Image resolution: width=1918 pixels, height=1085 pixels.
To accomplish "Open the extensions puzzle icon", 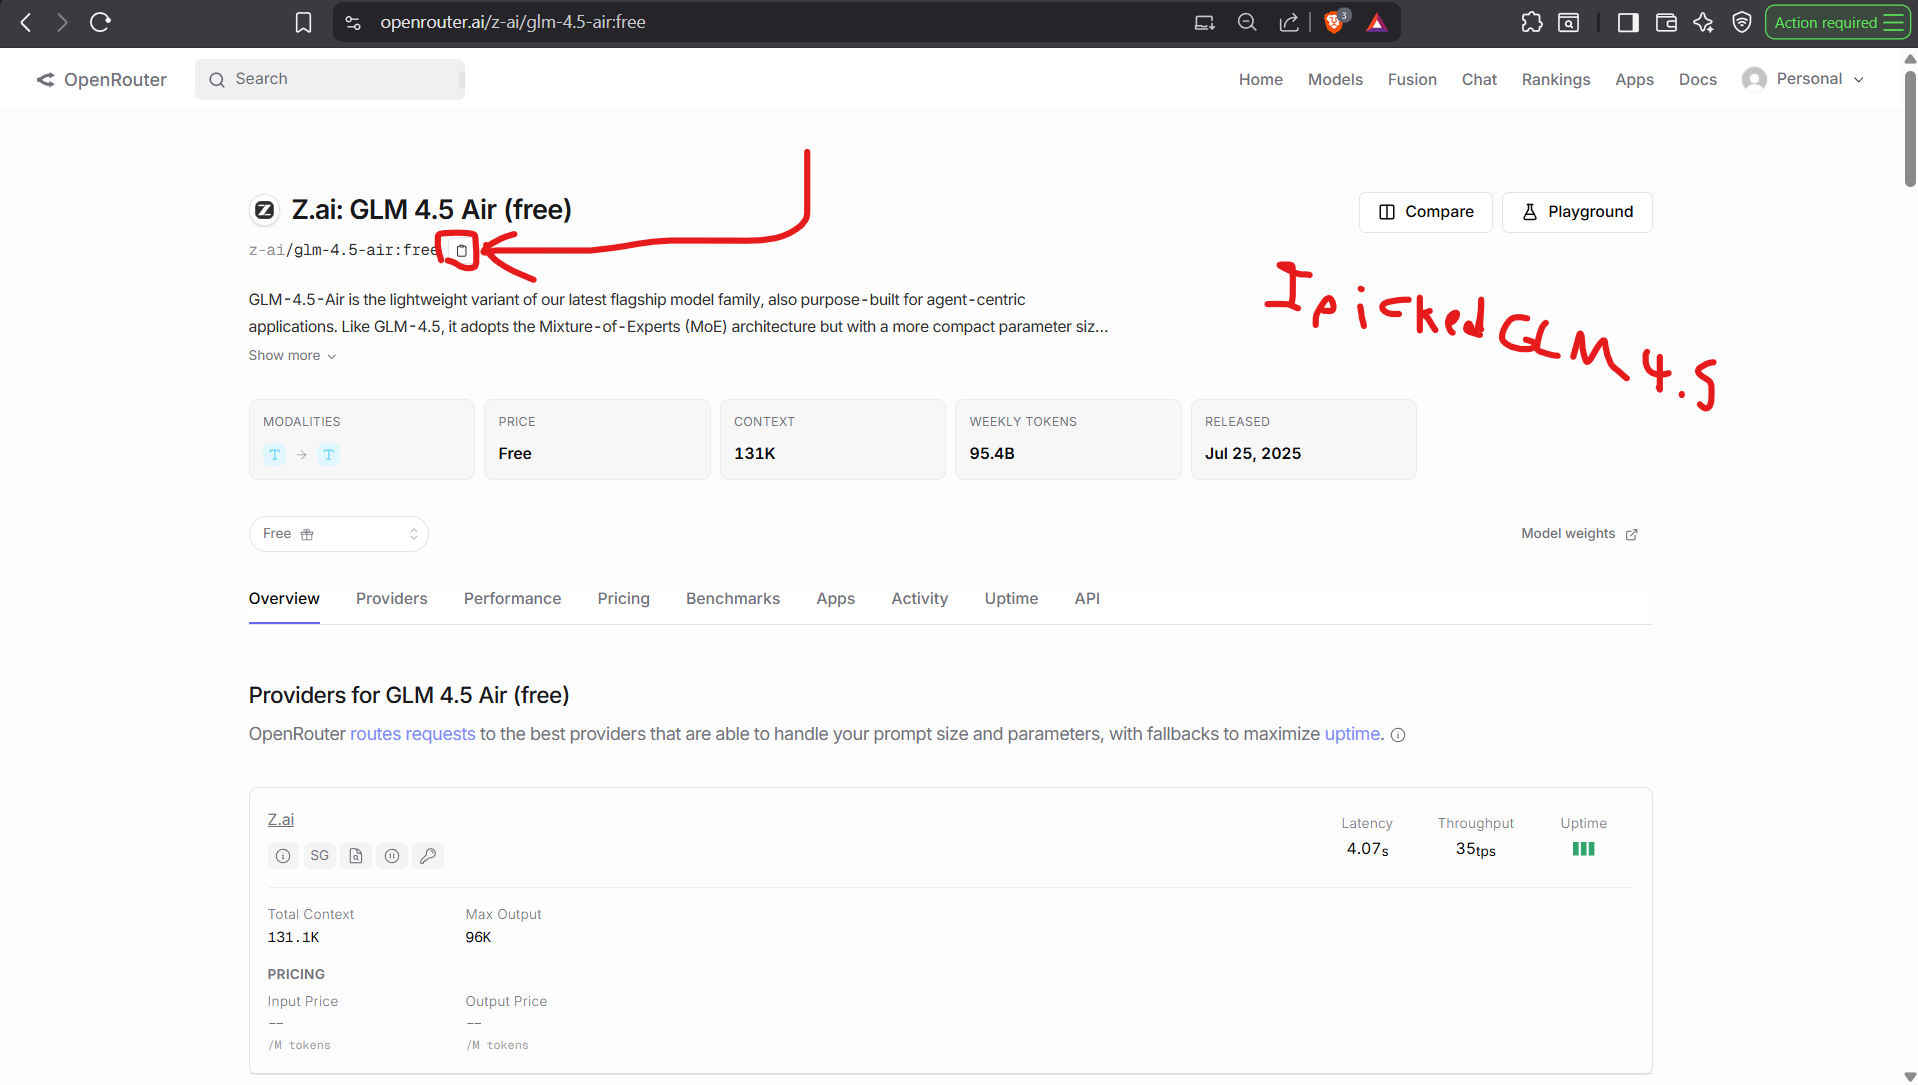I will (1532, 22).
